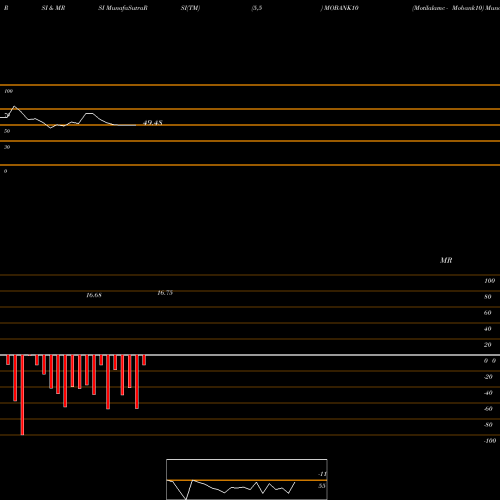Screen dimensions: 500x500
Task: Select the "SI(TM)" header label
Action: 190,8
